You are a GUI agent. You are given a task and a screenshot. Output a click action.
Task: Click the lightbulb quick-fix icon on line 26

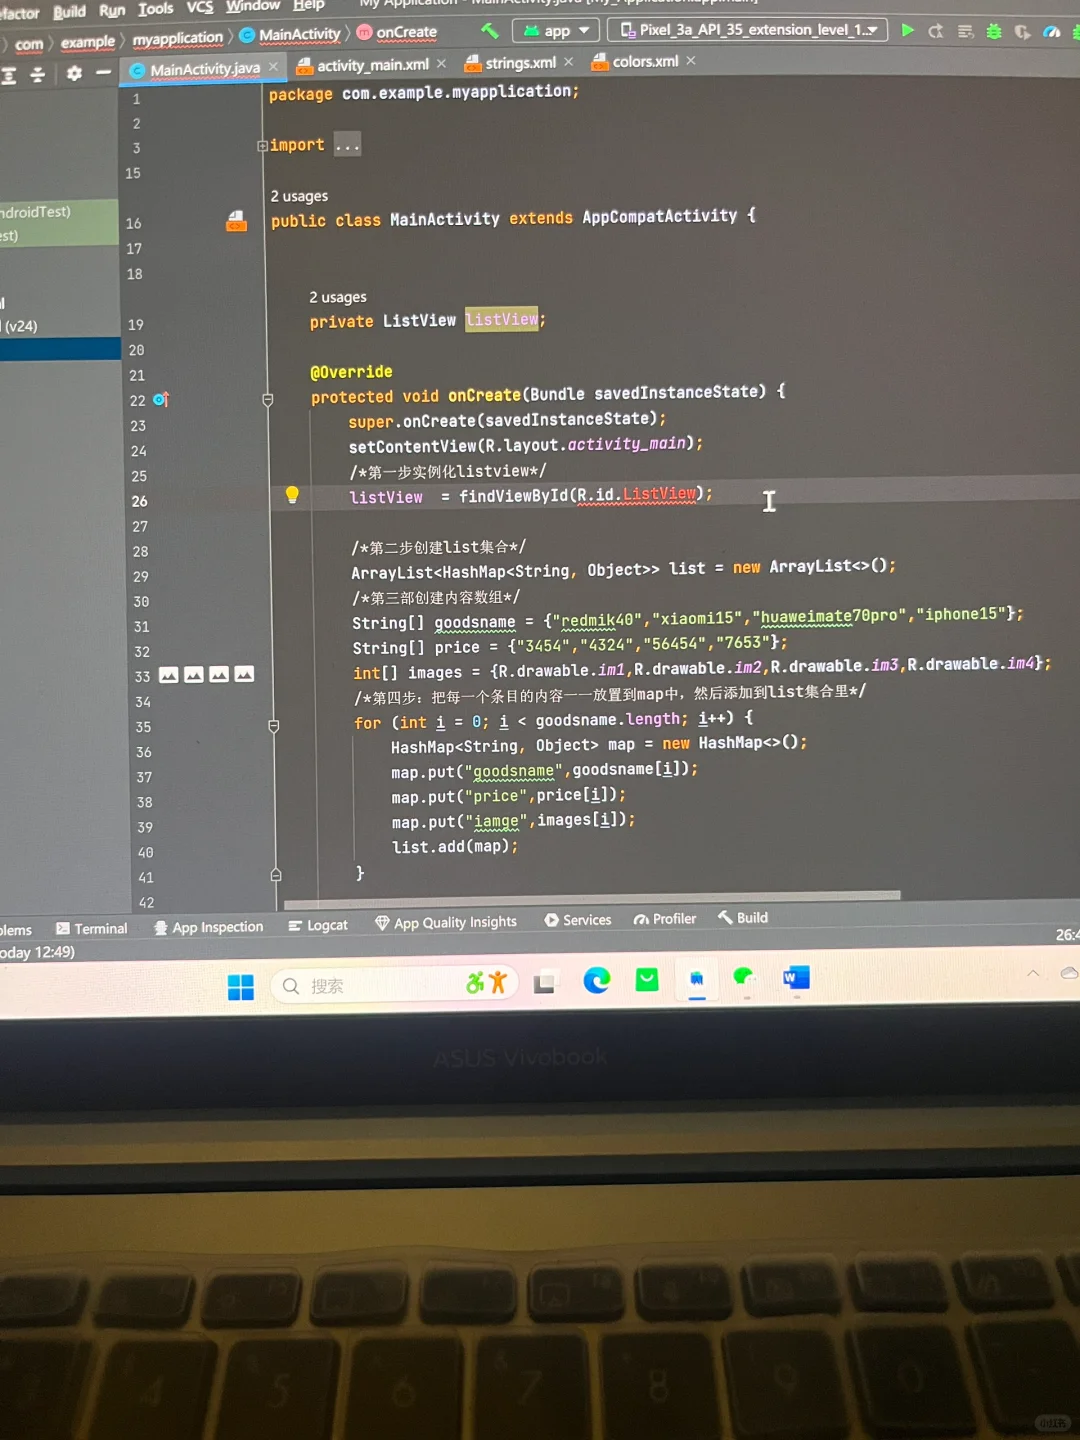pos(292,494)
